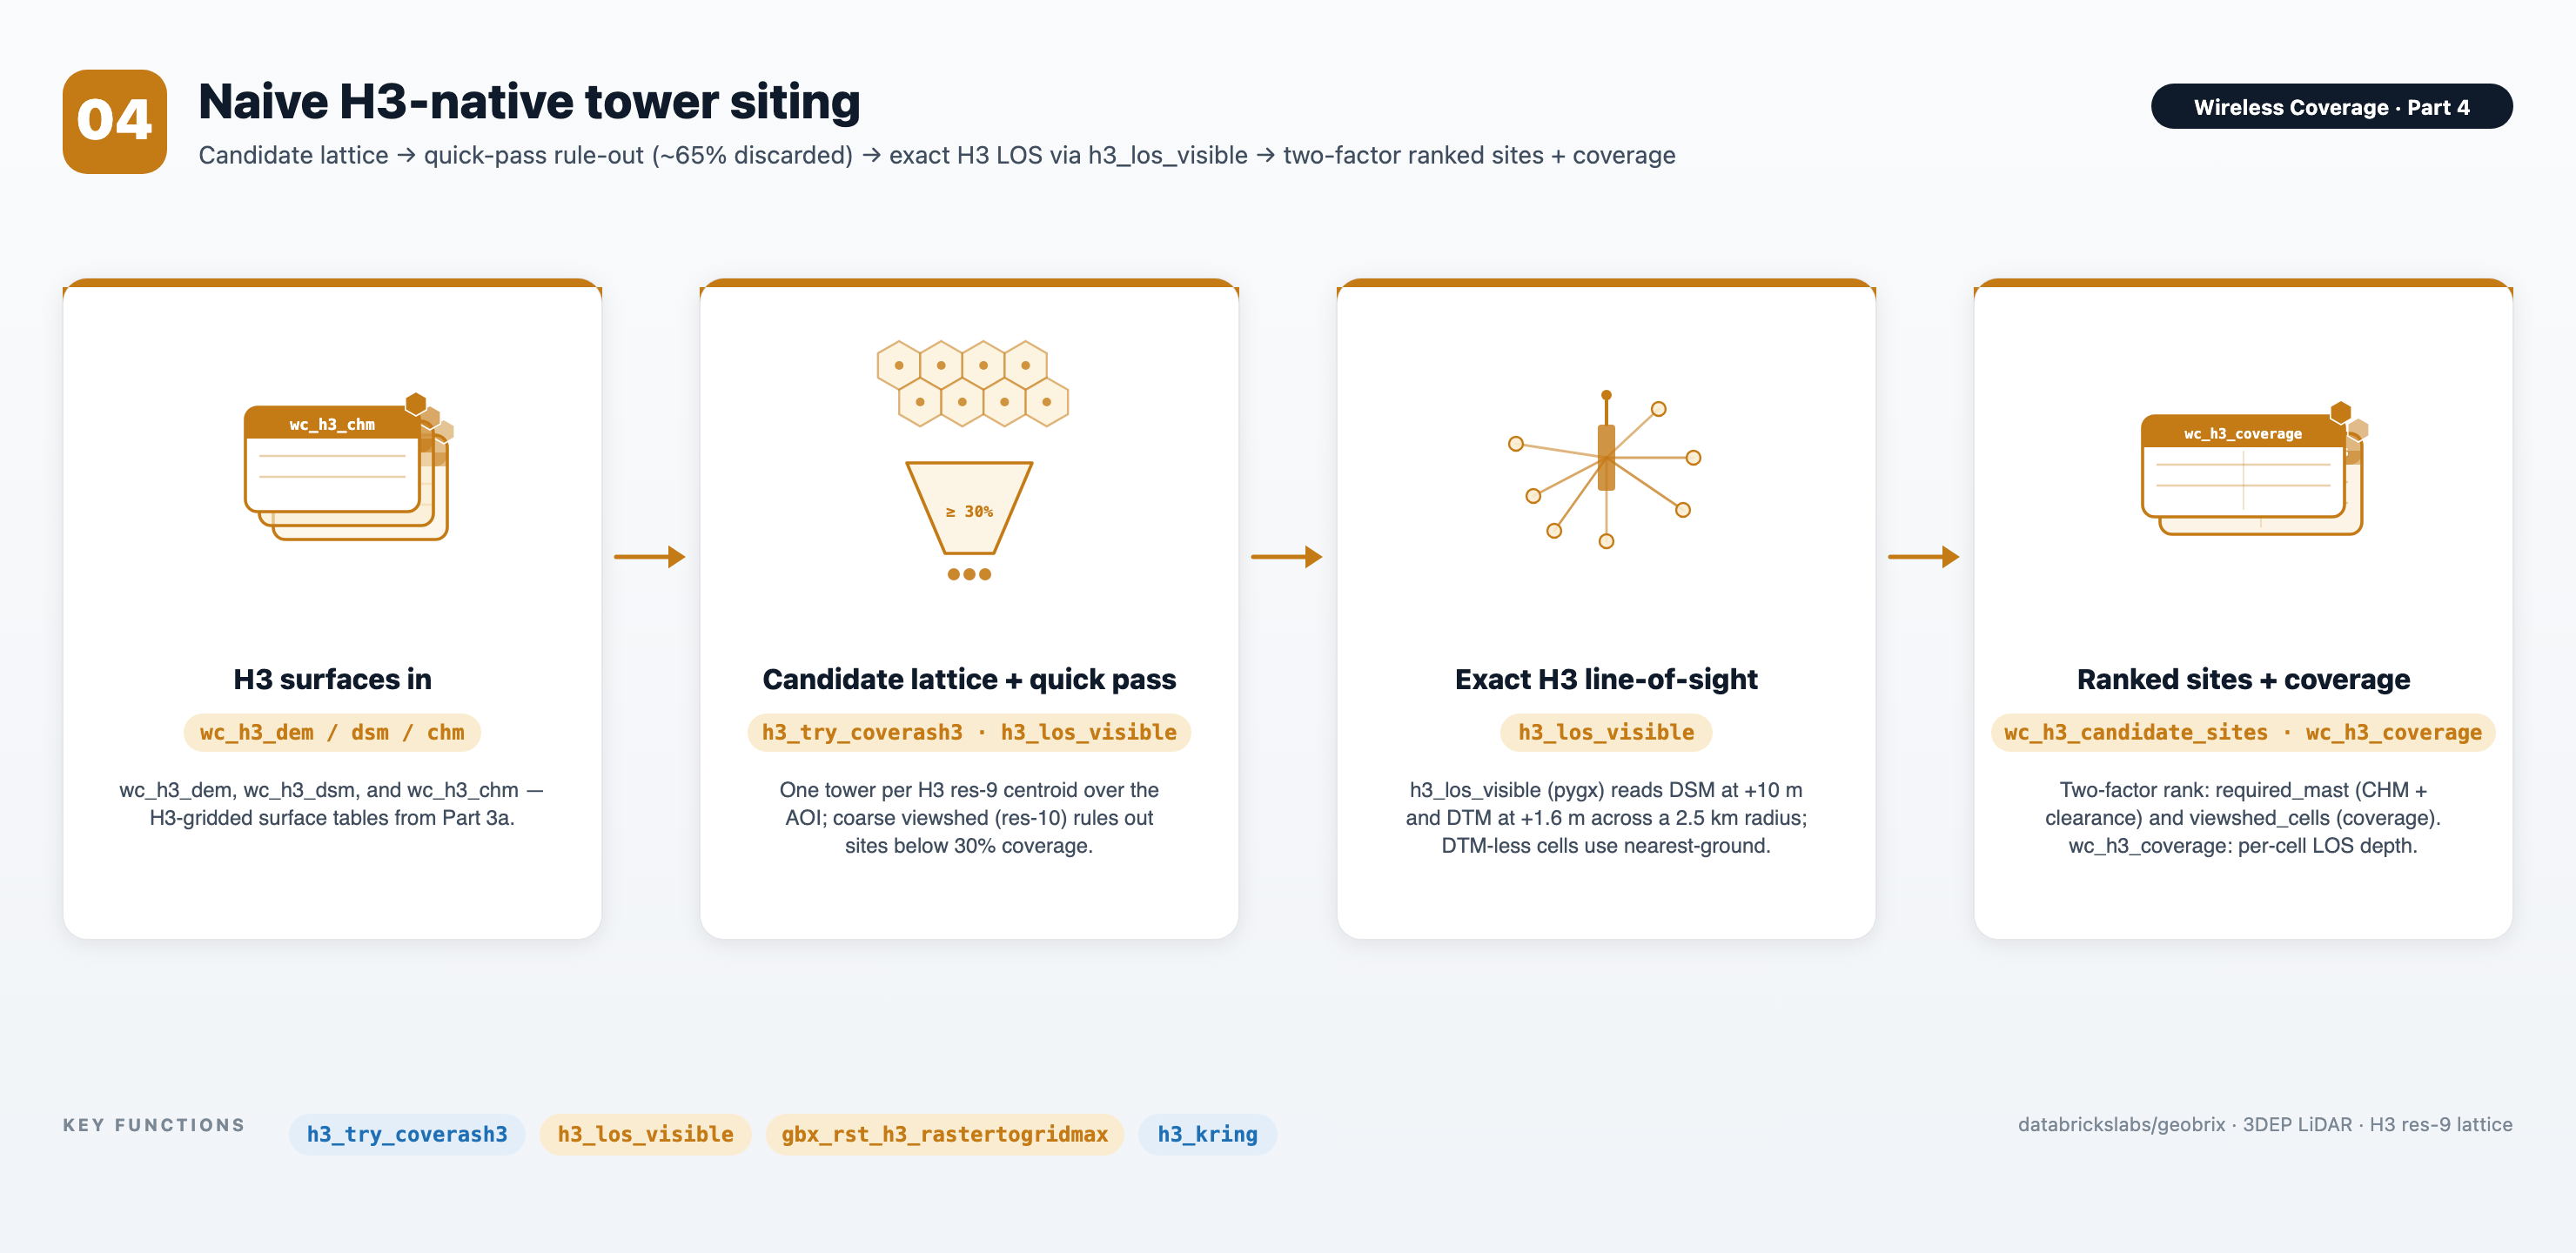Click the arrow leading to Ranked sites card
This screenshot has width=2576, height=1253.
[x=1924, y=557]
